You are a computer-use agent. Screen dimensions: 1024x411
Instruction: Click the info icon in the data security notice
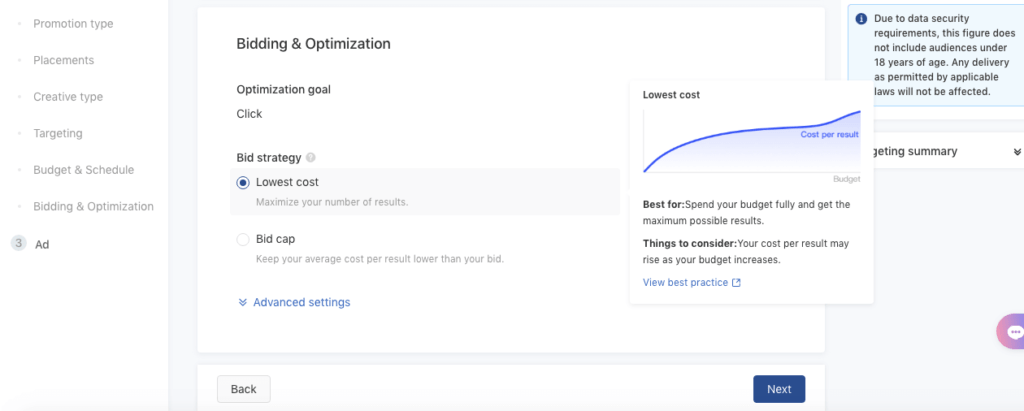862,18
